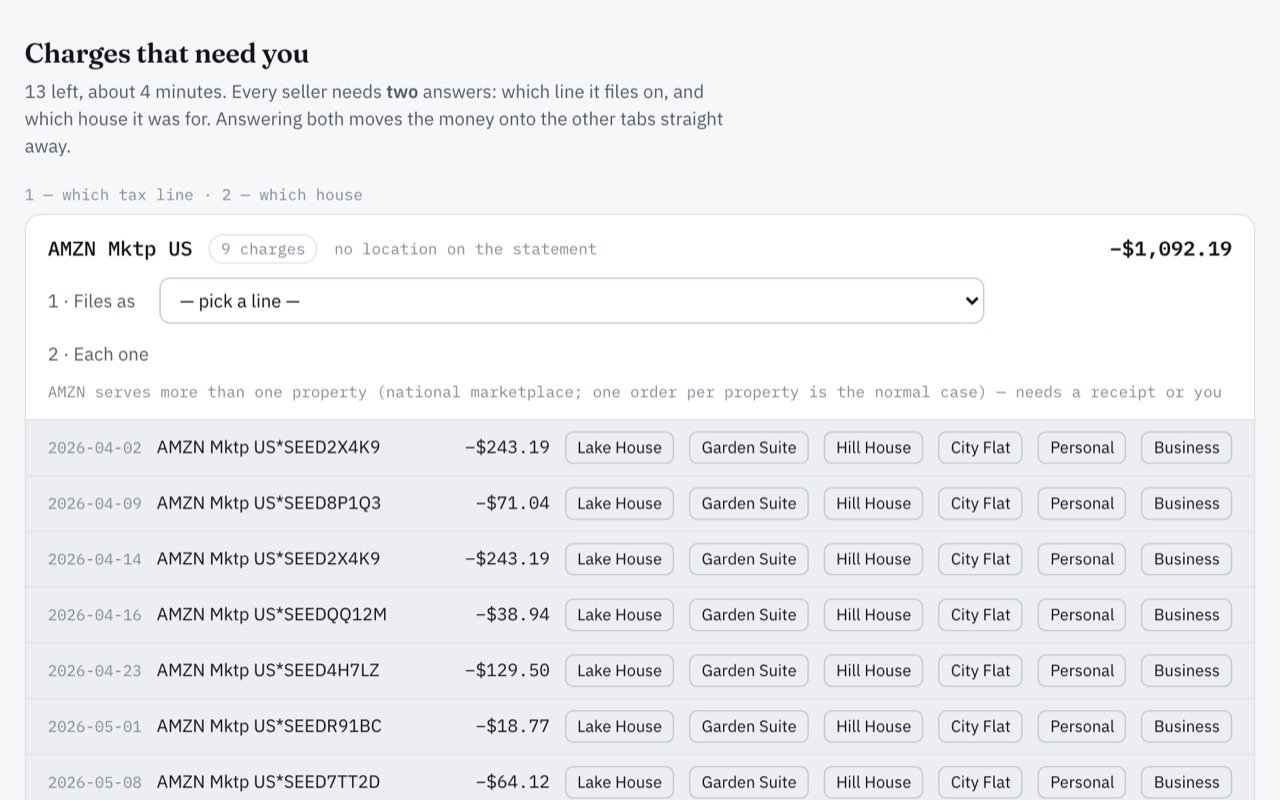Select Hill House for the -$64.12 charge
1280x800 pixels.
tap(873, 782)
